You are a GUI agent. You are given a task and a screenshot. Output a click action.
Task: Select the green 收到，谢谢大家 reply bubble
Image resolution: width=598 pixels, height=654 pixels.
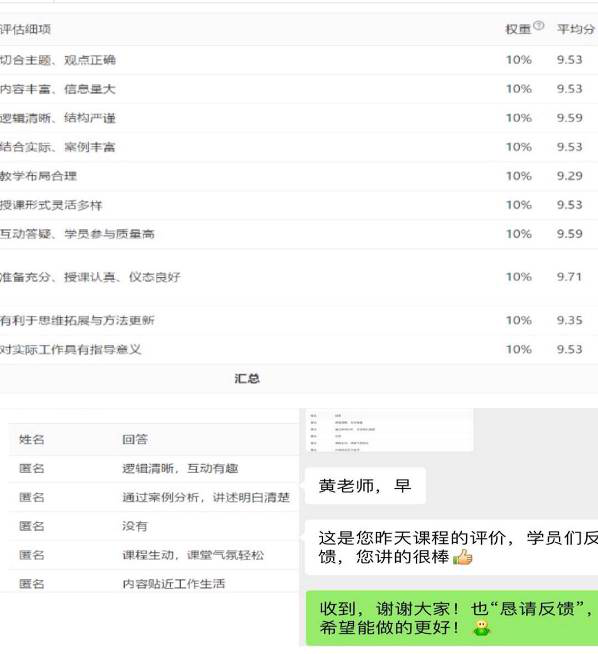coord(452,618)
